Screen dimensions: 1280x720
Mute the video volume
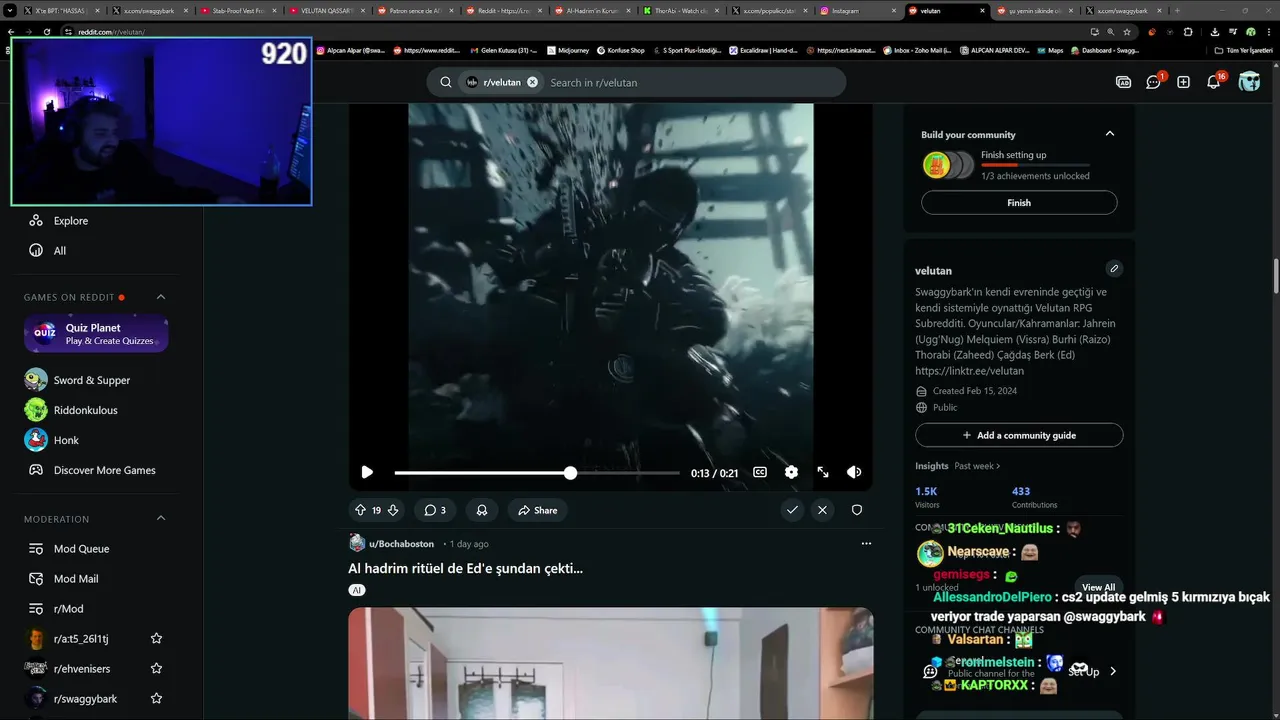854,472
